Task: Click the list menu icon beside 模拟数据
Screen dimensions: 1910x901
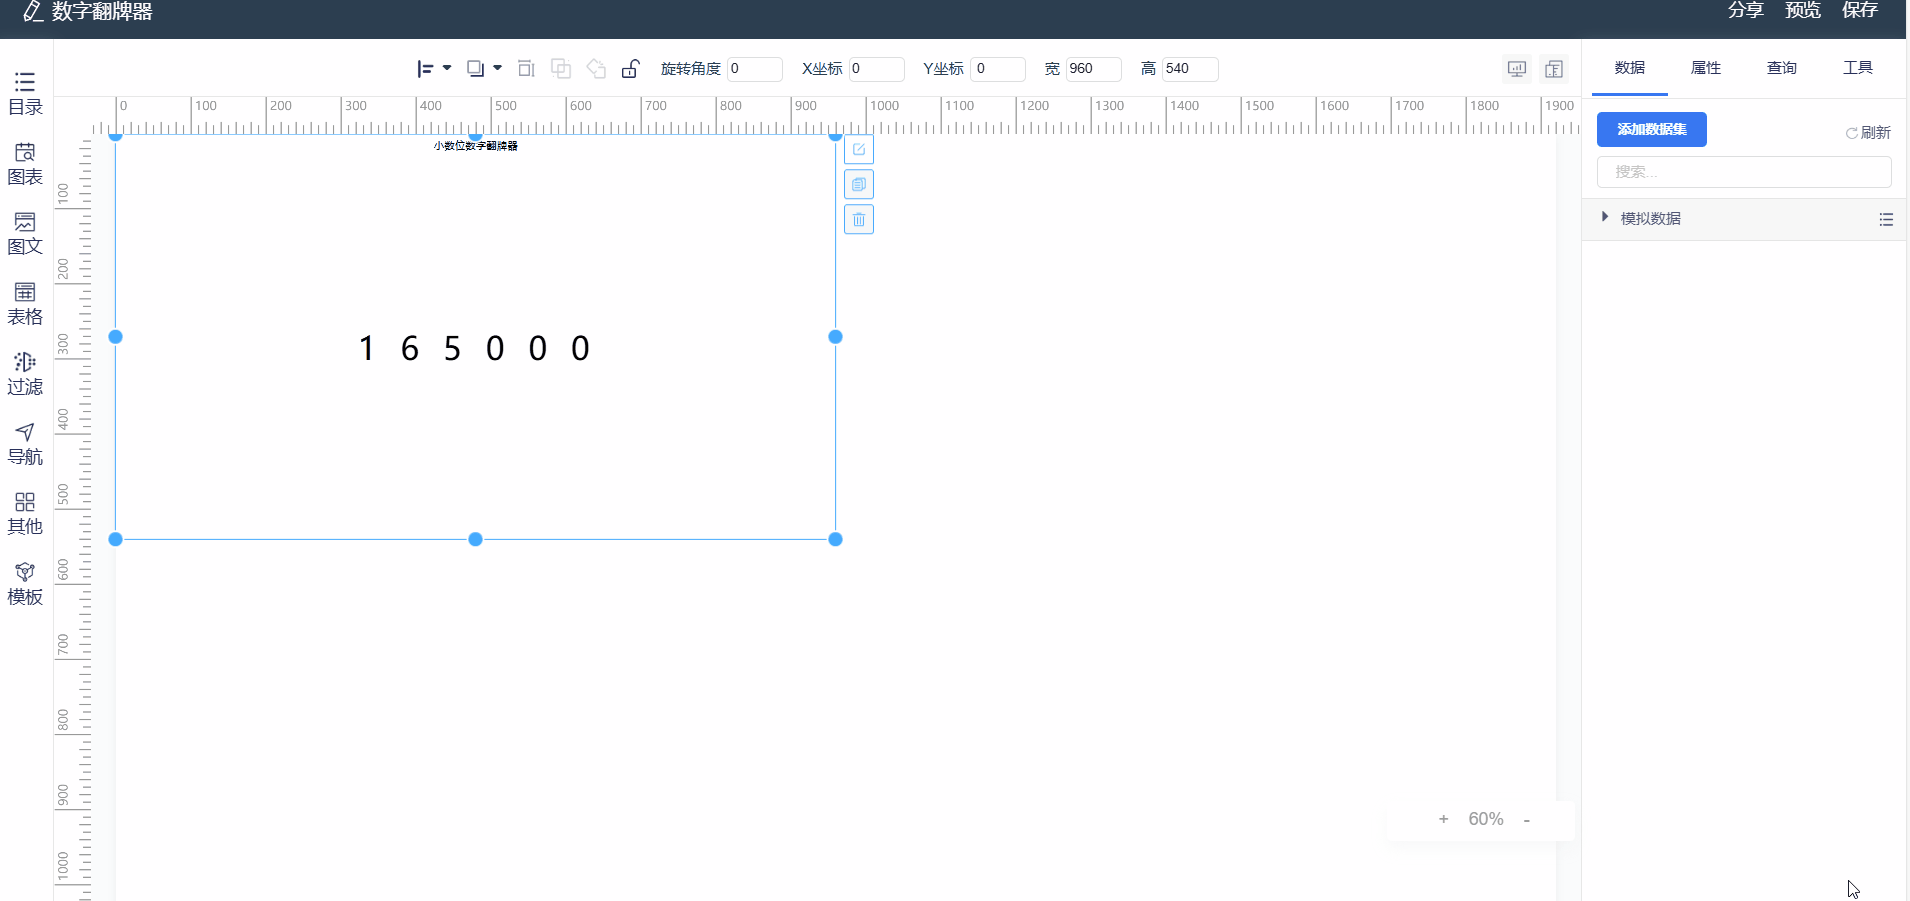Action: (1886, 219)
